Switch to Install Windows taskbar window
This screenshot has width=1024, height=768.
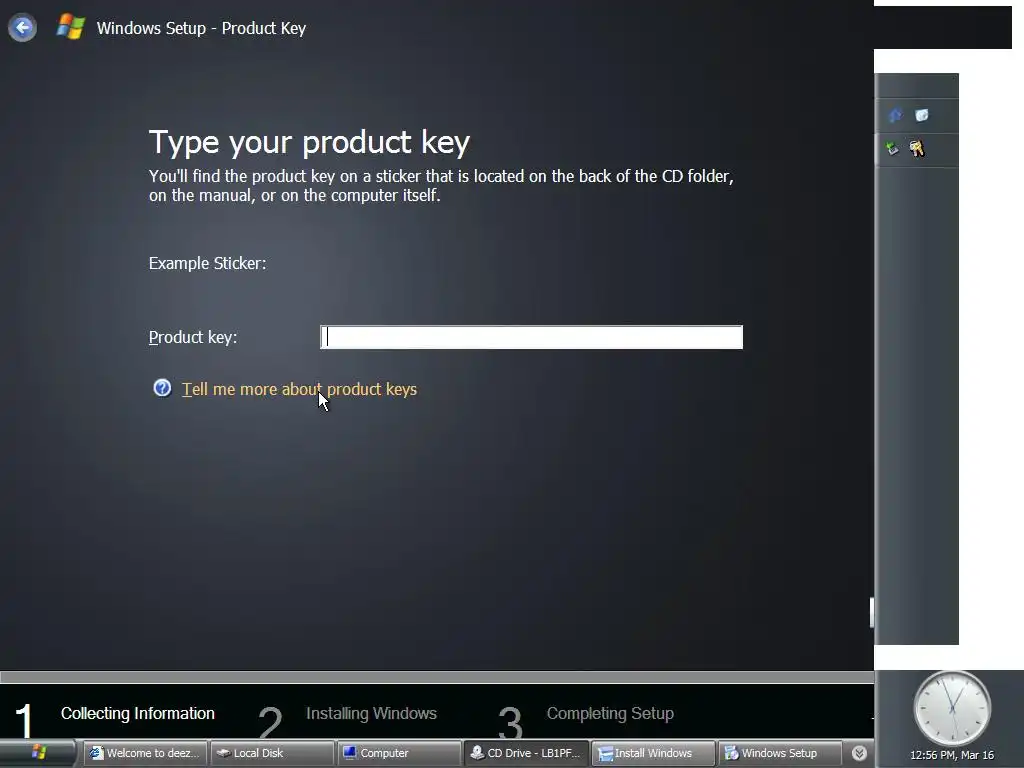click(x=652, y=753)
